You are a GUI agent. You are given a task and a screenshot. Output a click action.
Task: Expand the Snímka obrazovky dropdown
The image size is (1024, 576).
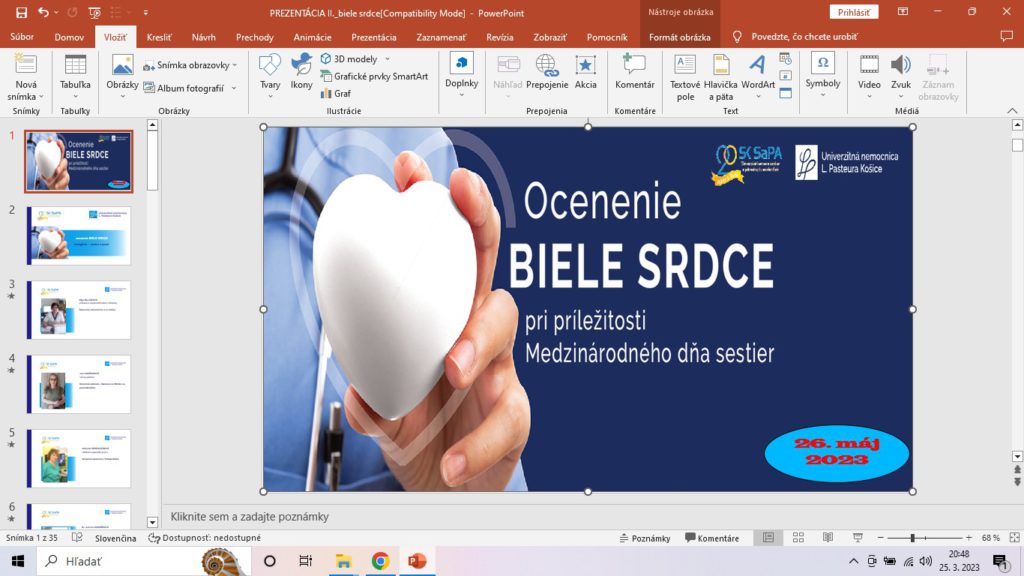click(234, 65)
